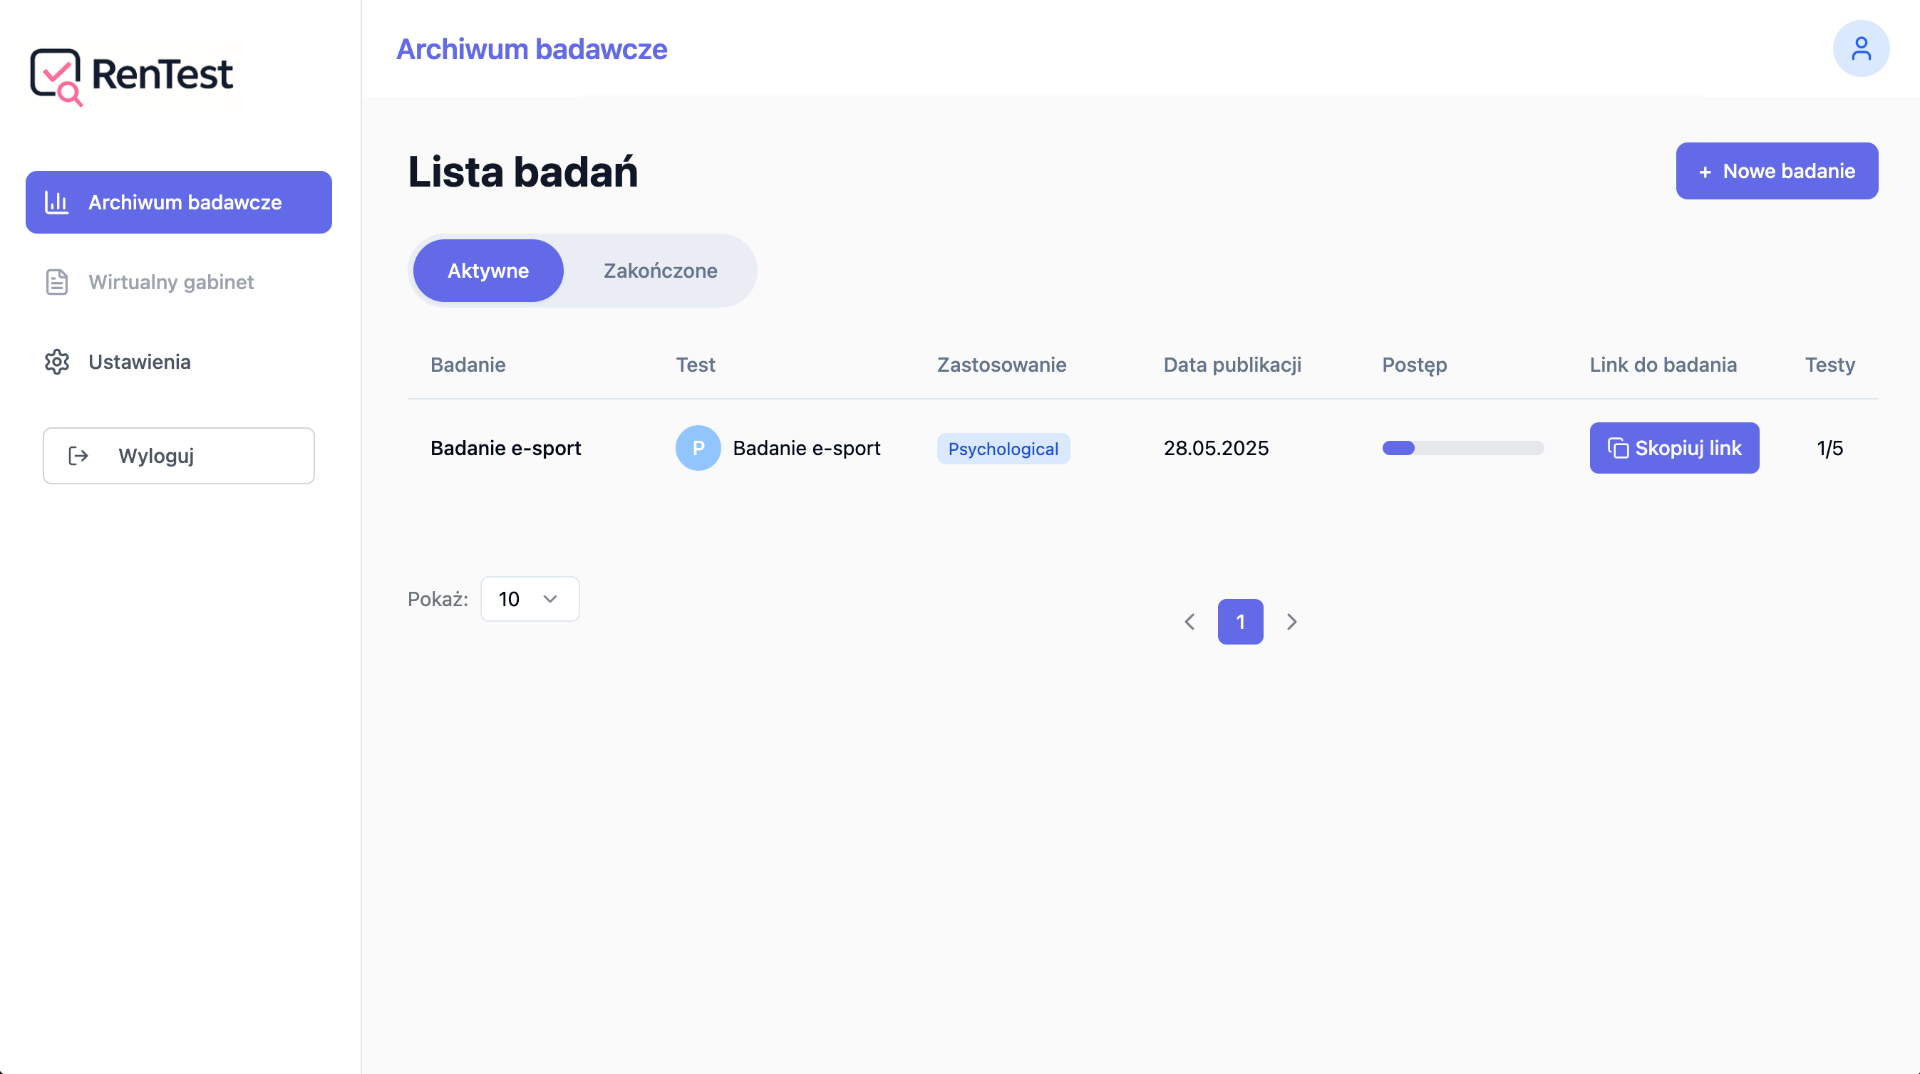Select the Archiwum badawcze bar chart icon
The height and width of the screenshot is (1074, 1920).
click(x=56, y=202)
